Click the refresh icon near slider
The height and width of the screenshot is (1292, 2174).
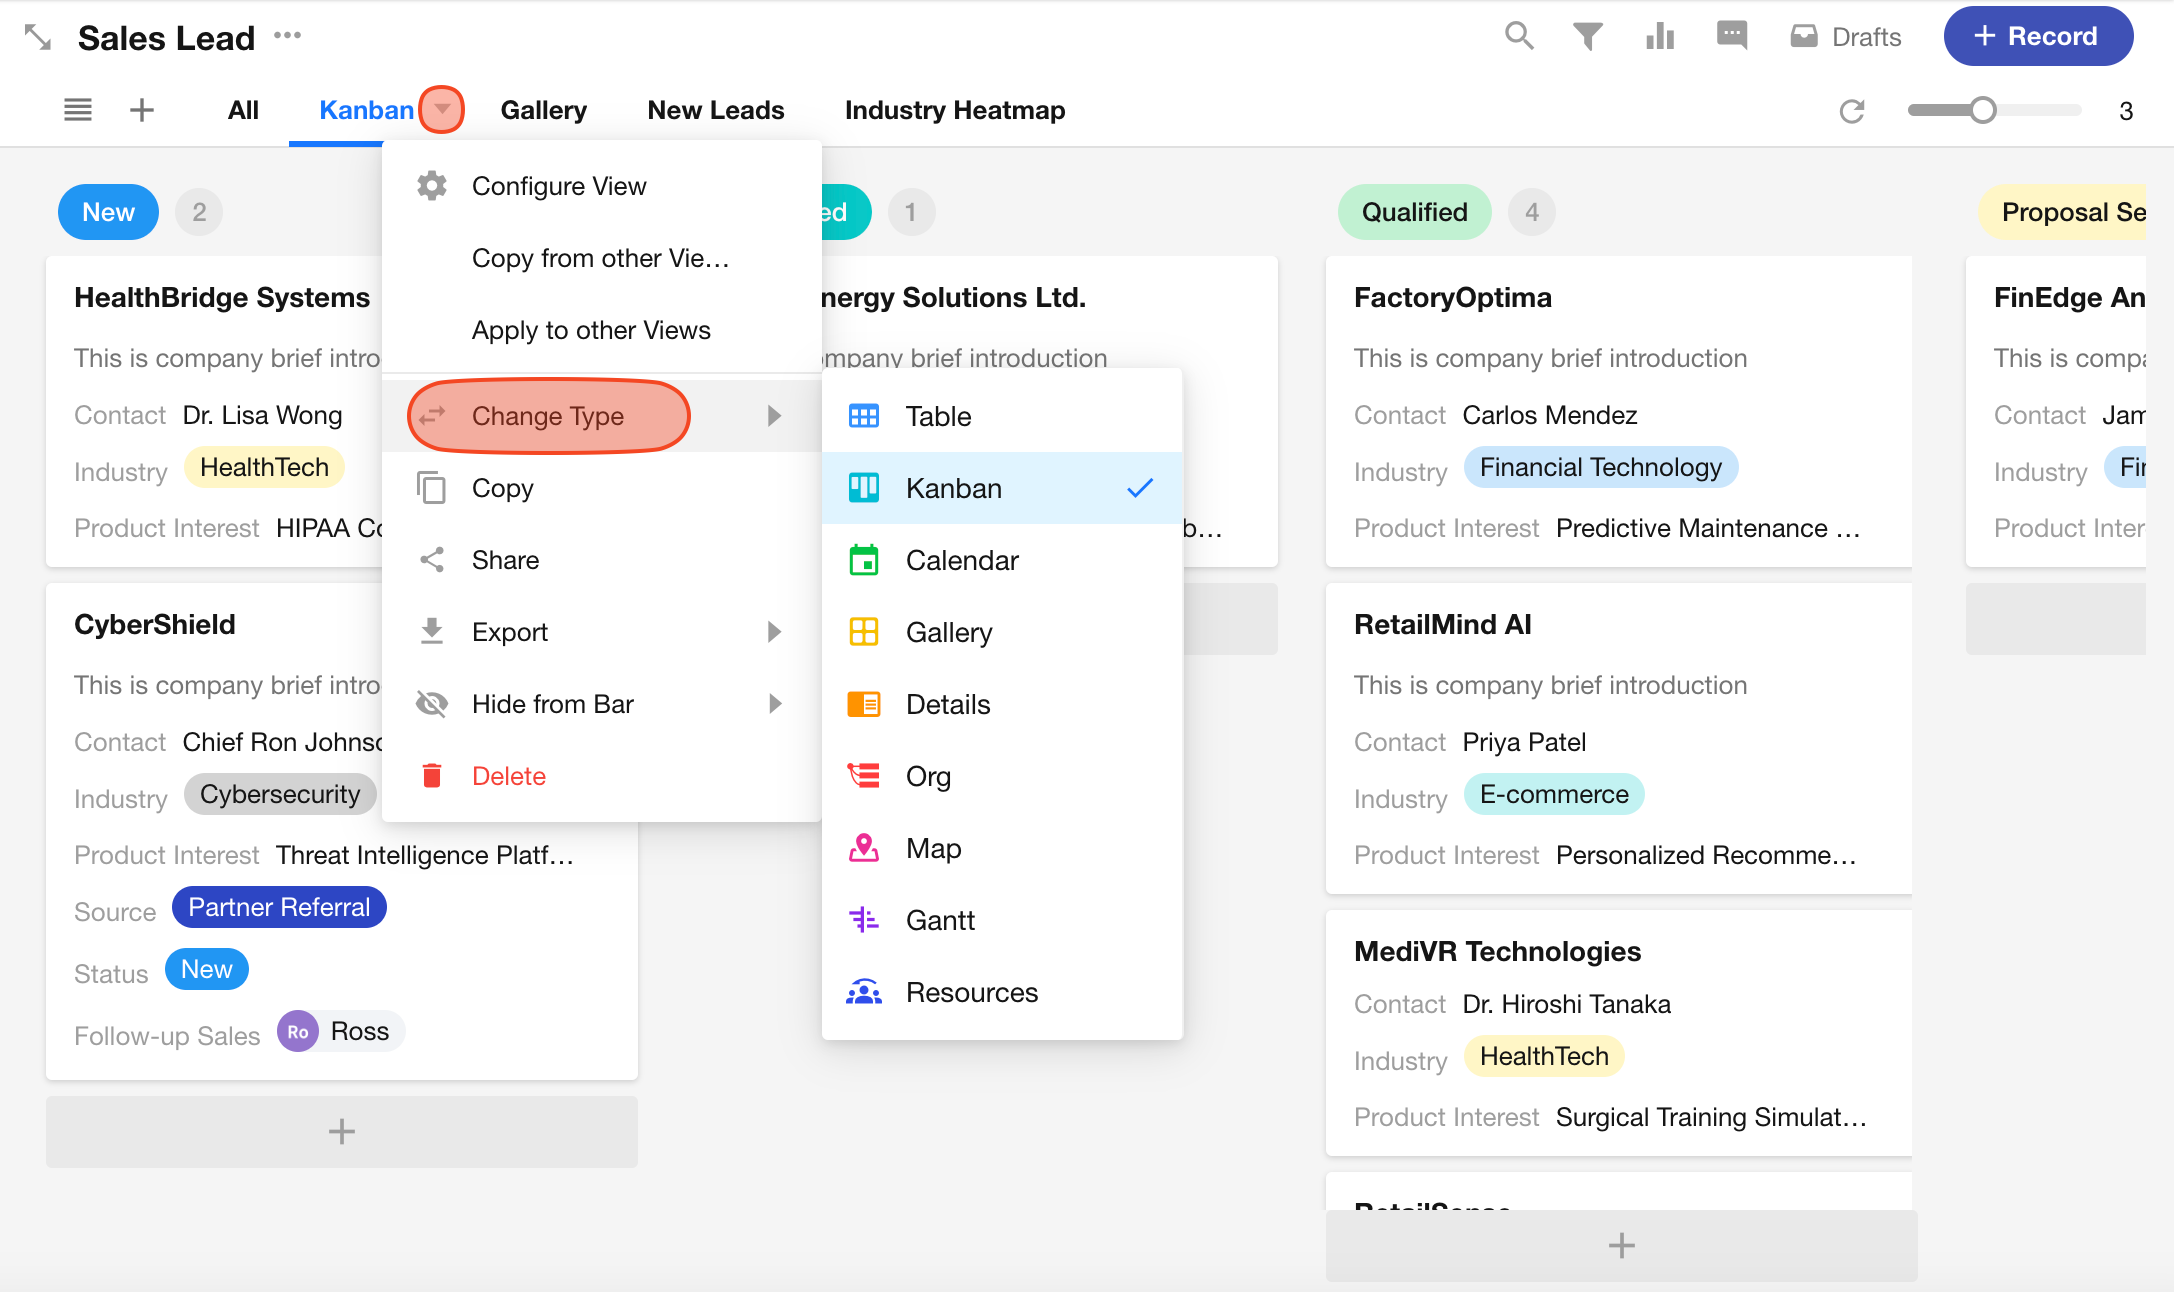[1851, 111]
